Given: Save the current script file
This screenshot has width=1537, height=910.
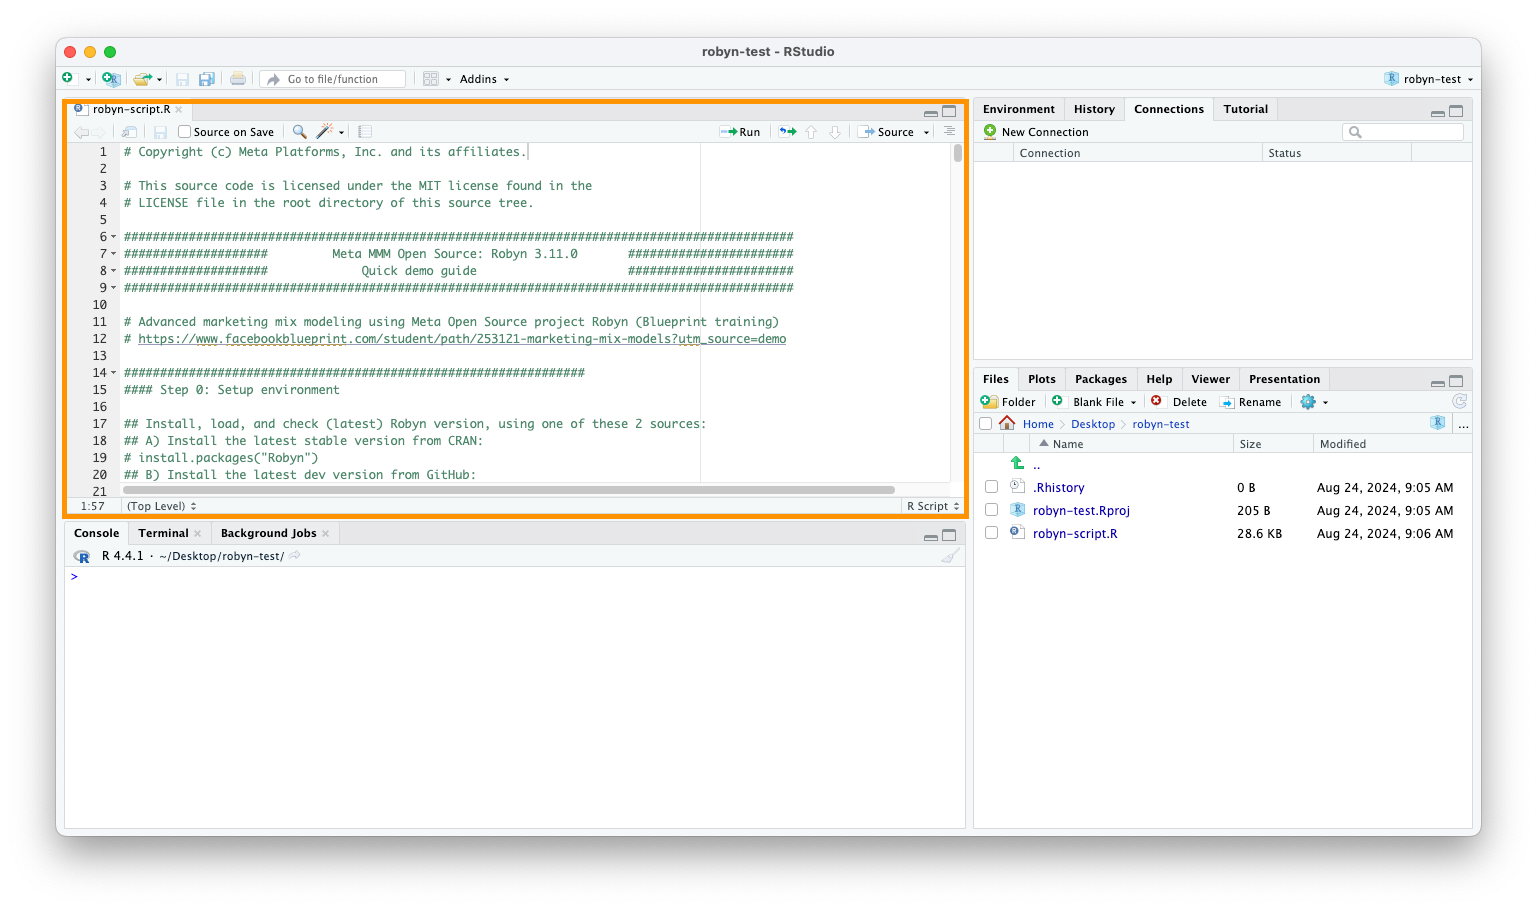Looking at the screenshot, I should pyautogui.click(x=159, y=131).
